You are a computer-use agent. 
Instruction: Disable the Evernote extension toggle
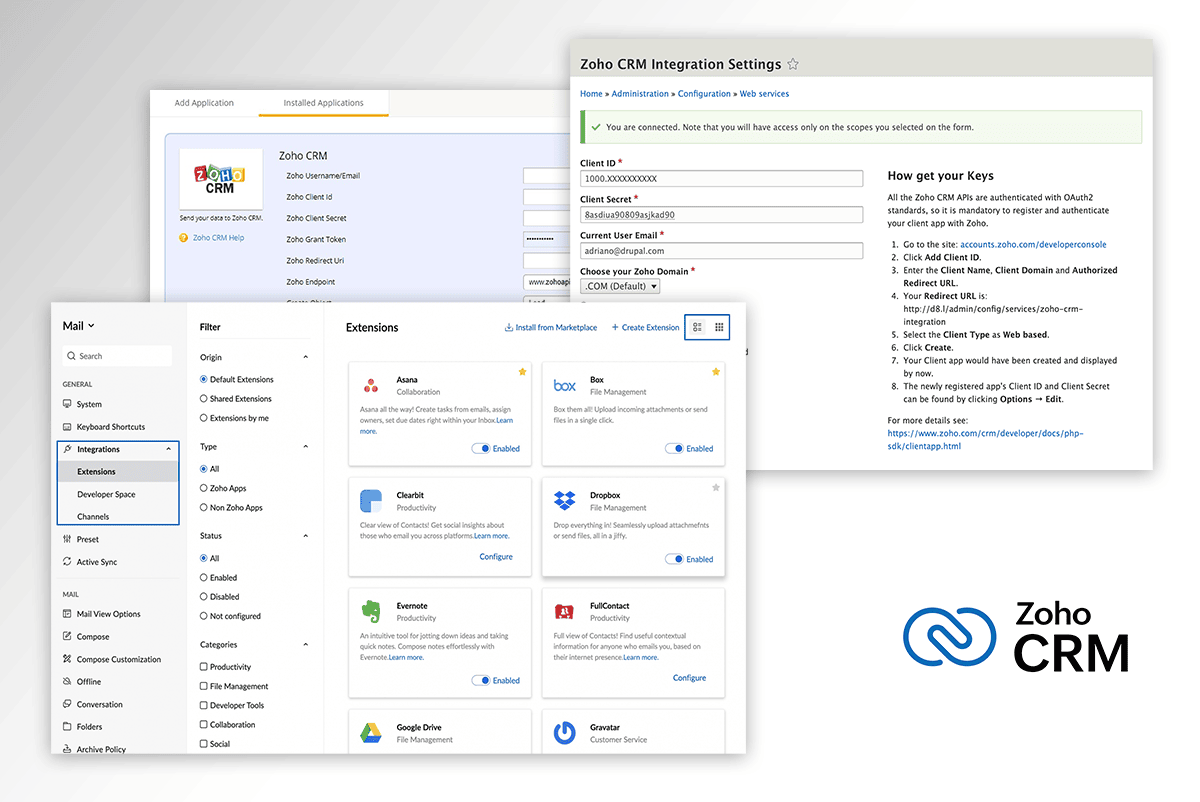tap(480, 680)
